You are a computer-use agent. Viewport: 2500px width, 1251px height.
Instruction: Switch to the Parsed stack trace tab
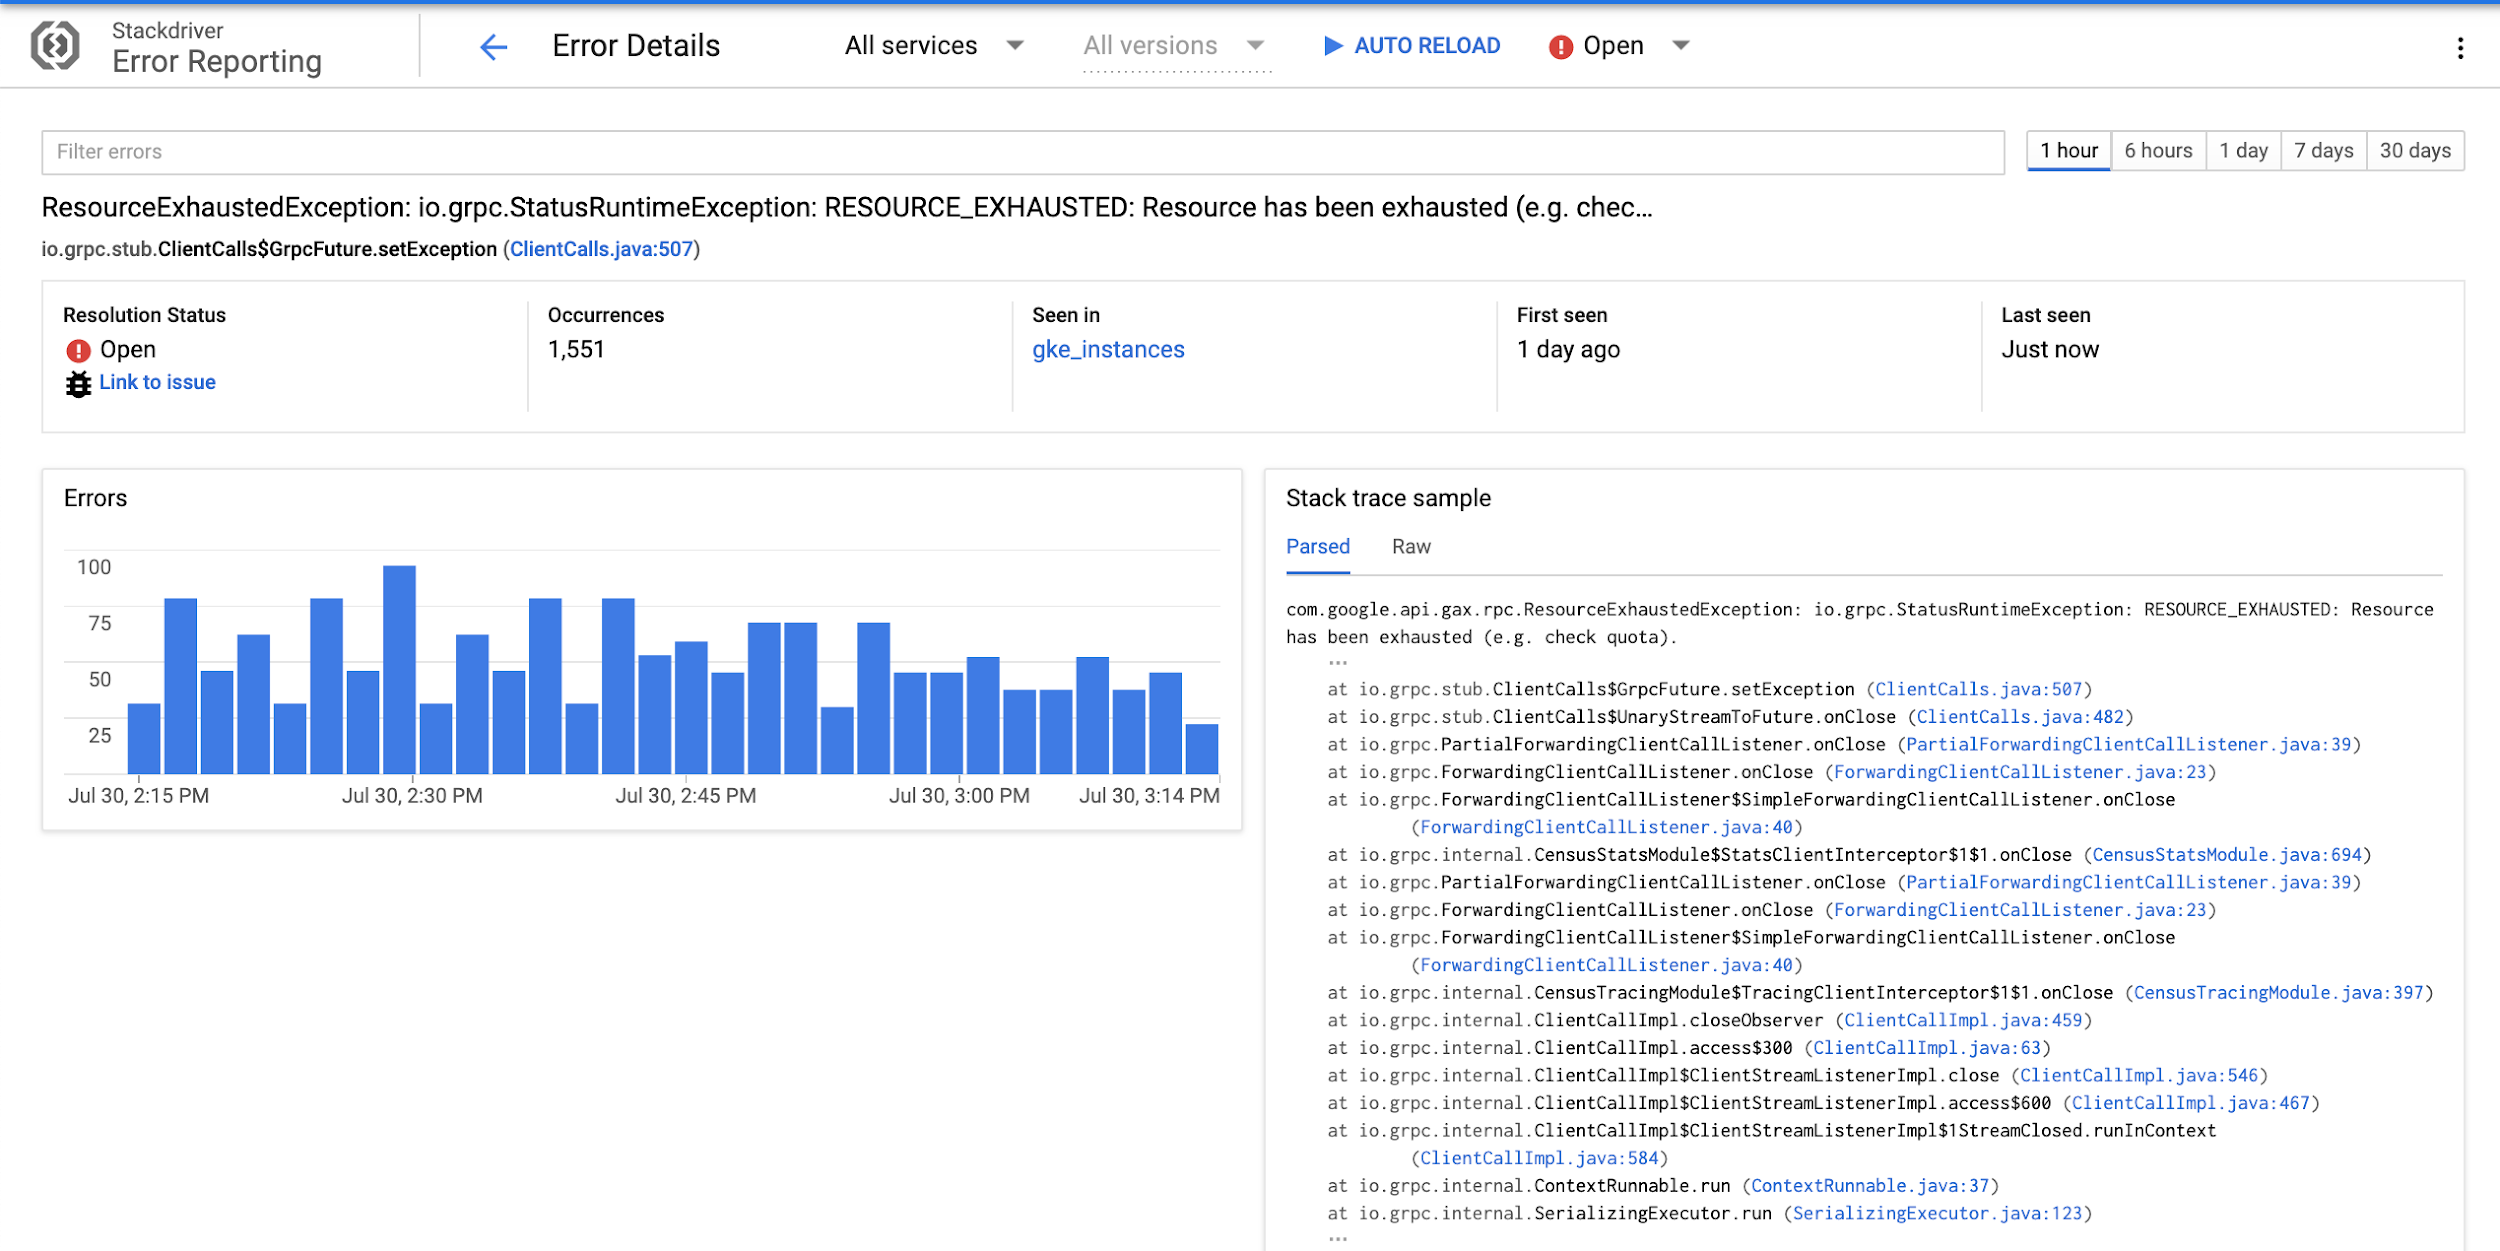[1317, 547]
